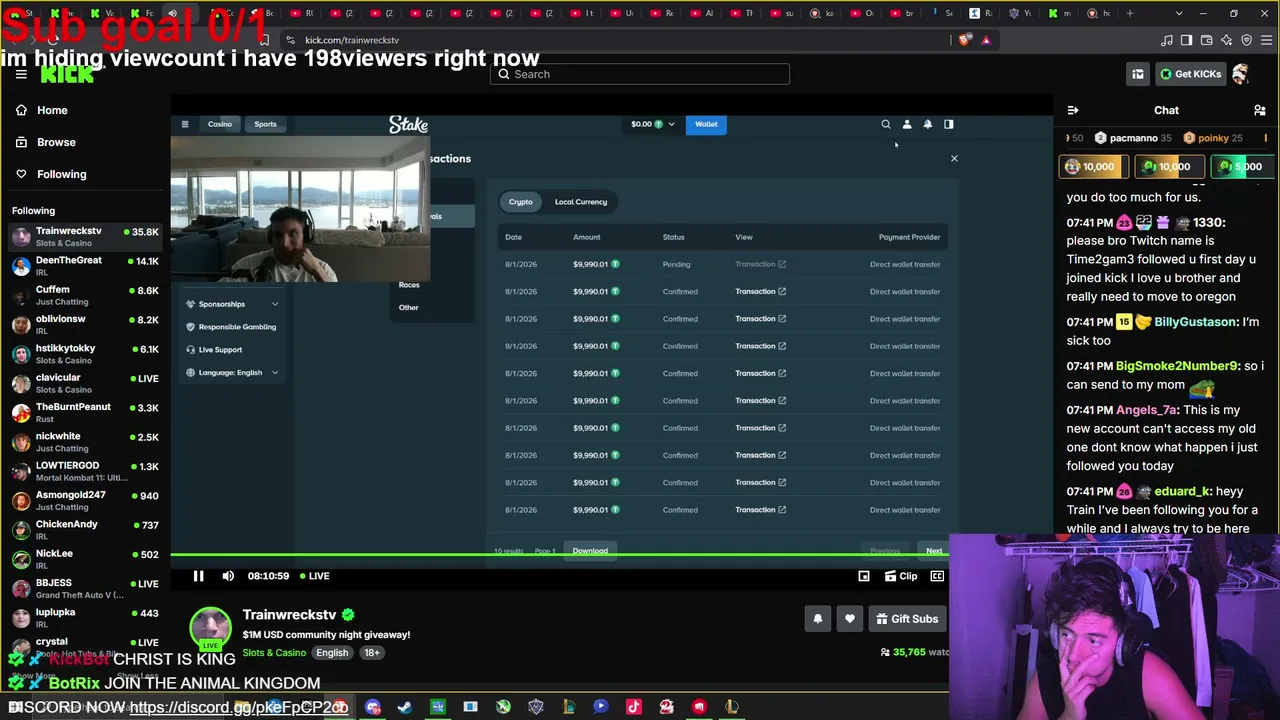Open Stake notifications bell
This screenshot has height=720, width=1280.
point(928,124)
